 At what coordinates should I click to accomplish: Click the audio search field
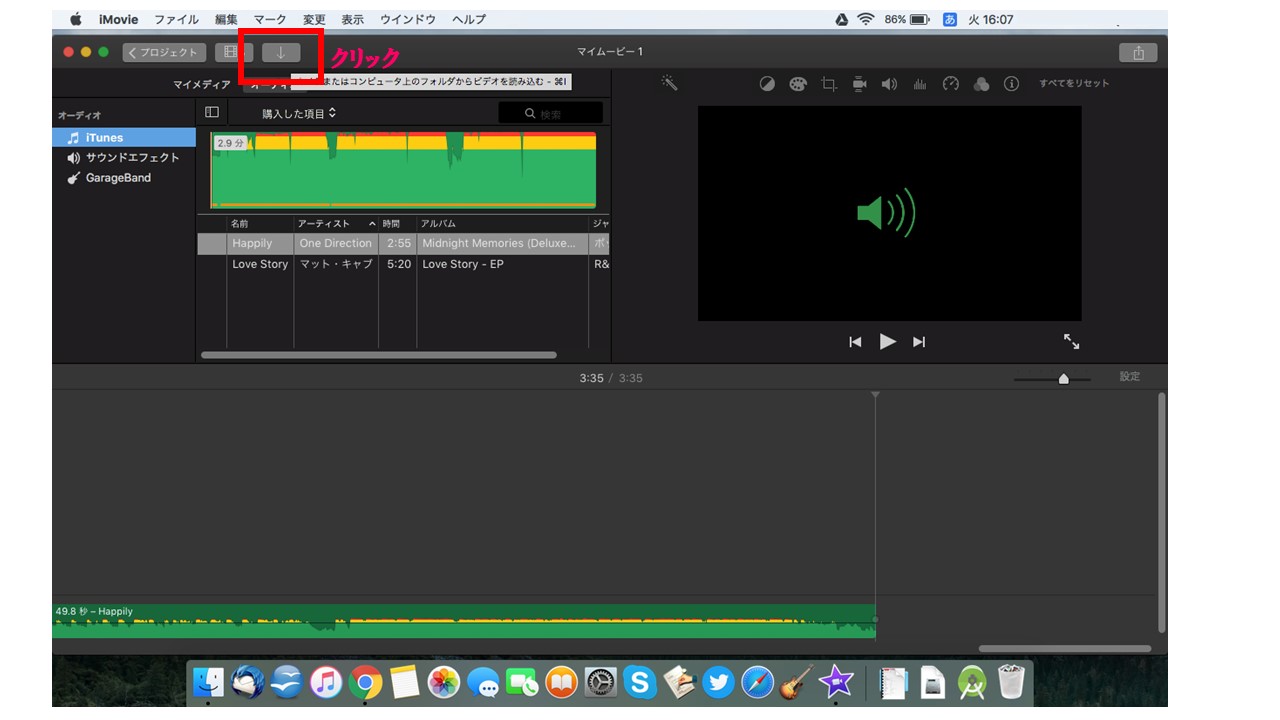point(551,114)
